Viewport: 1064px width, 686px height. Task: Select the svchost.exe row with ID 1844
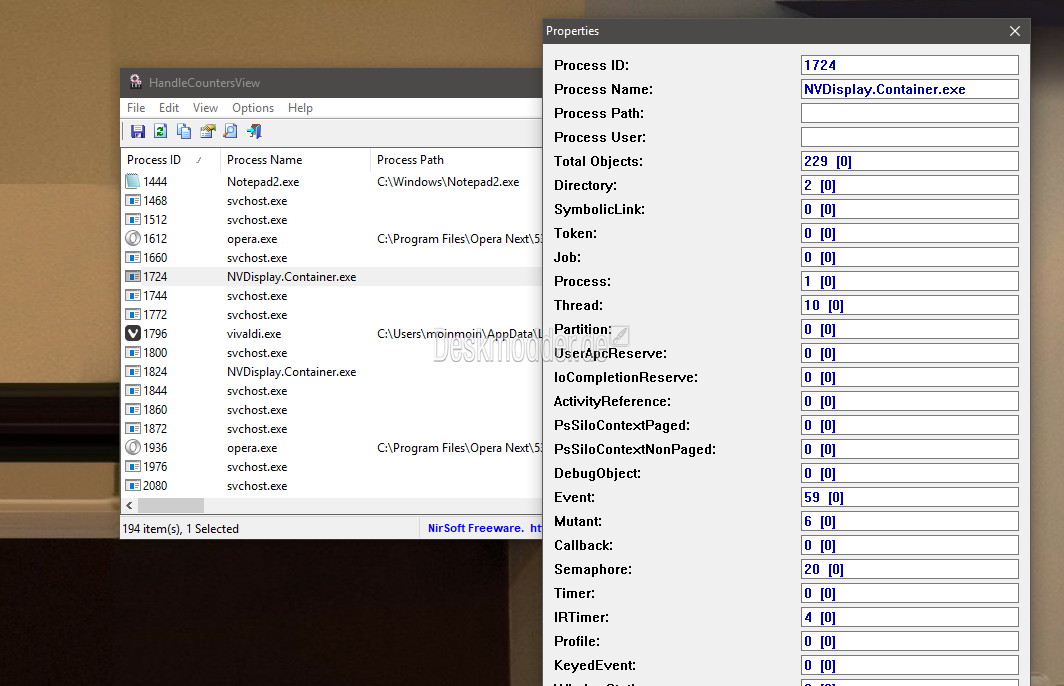click(332, 390)
